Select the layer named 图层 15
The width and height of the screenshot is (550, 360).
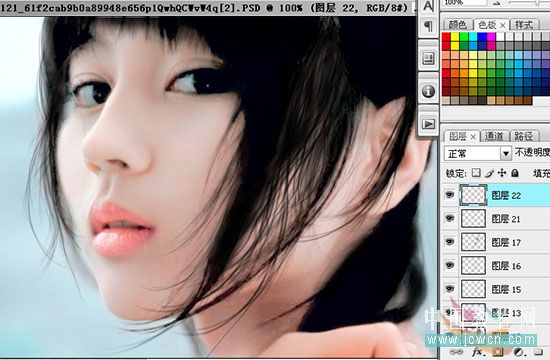[506, 289]
